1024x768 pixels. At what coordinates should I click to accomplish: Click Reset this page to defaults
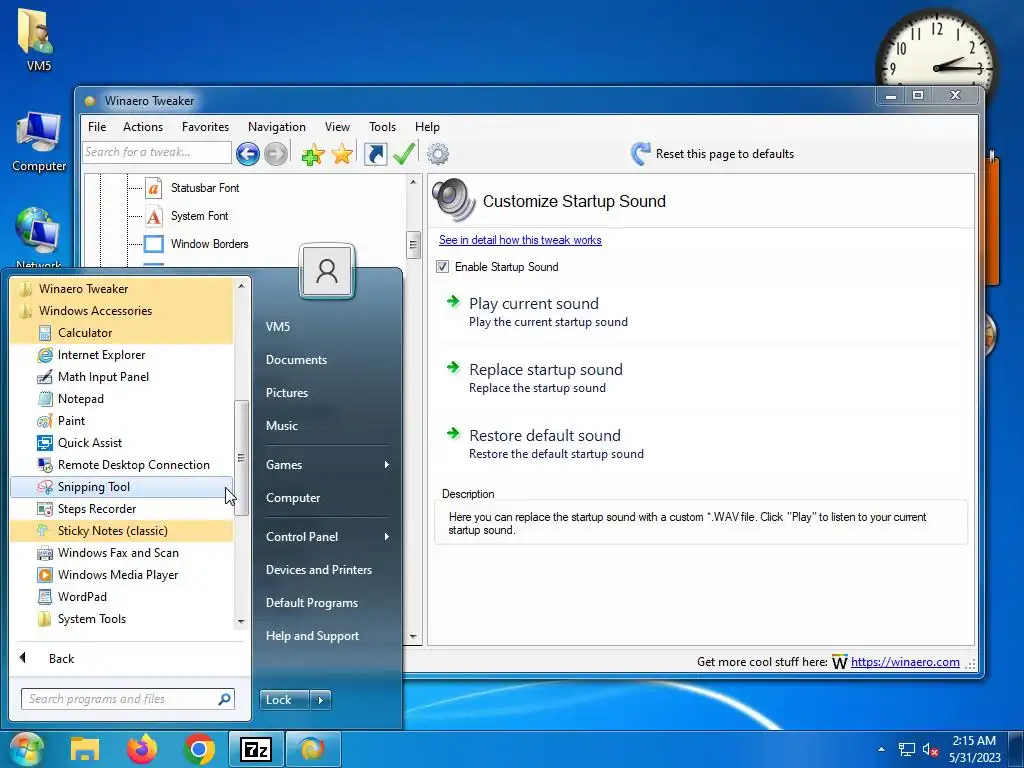[712, 154]
